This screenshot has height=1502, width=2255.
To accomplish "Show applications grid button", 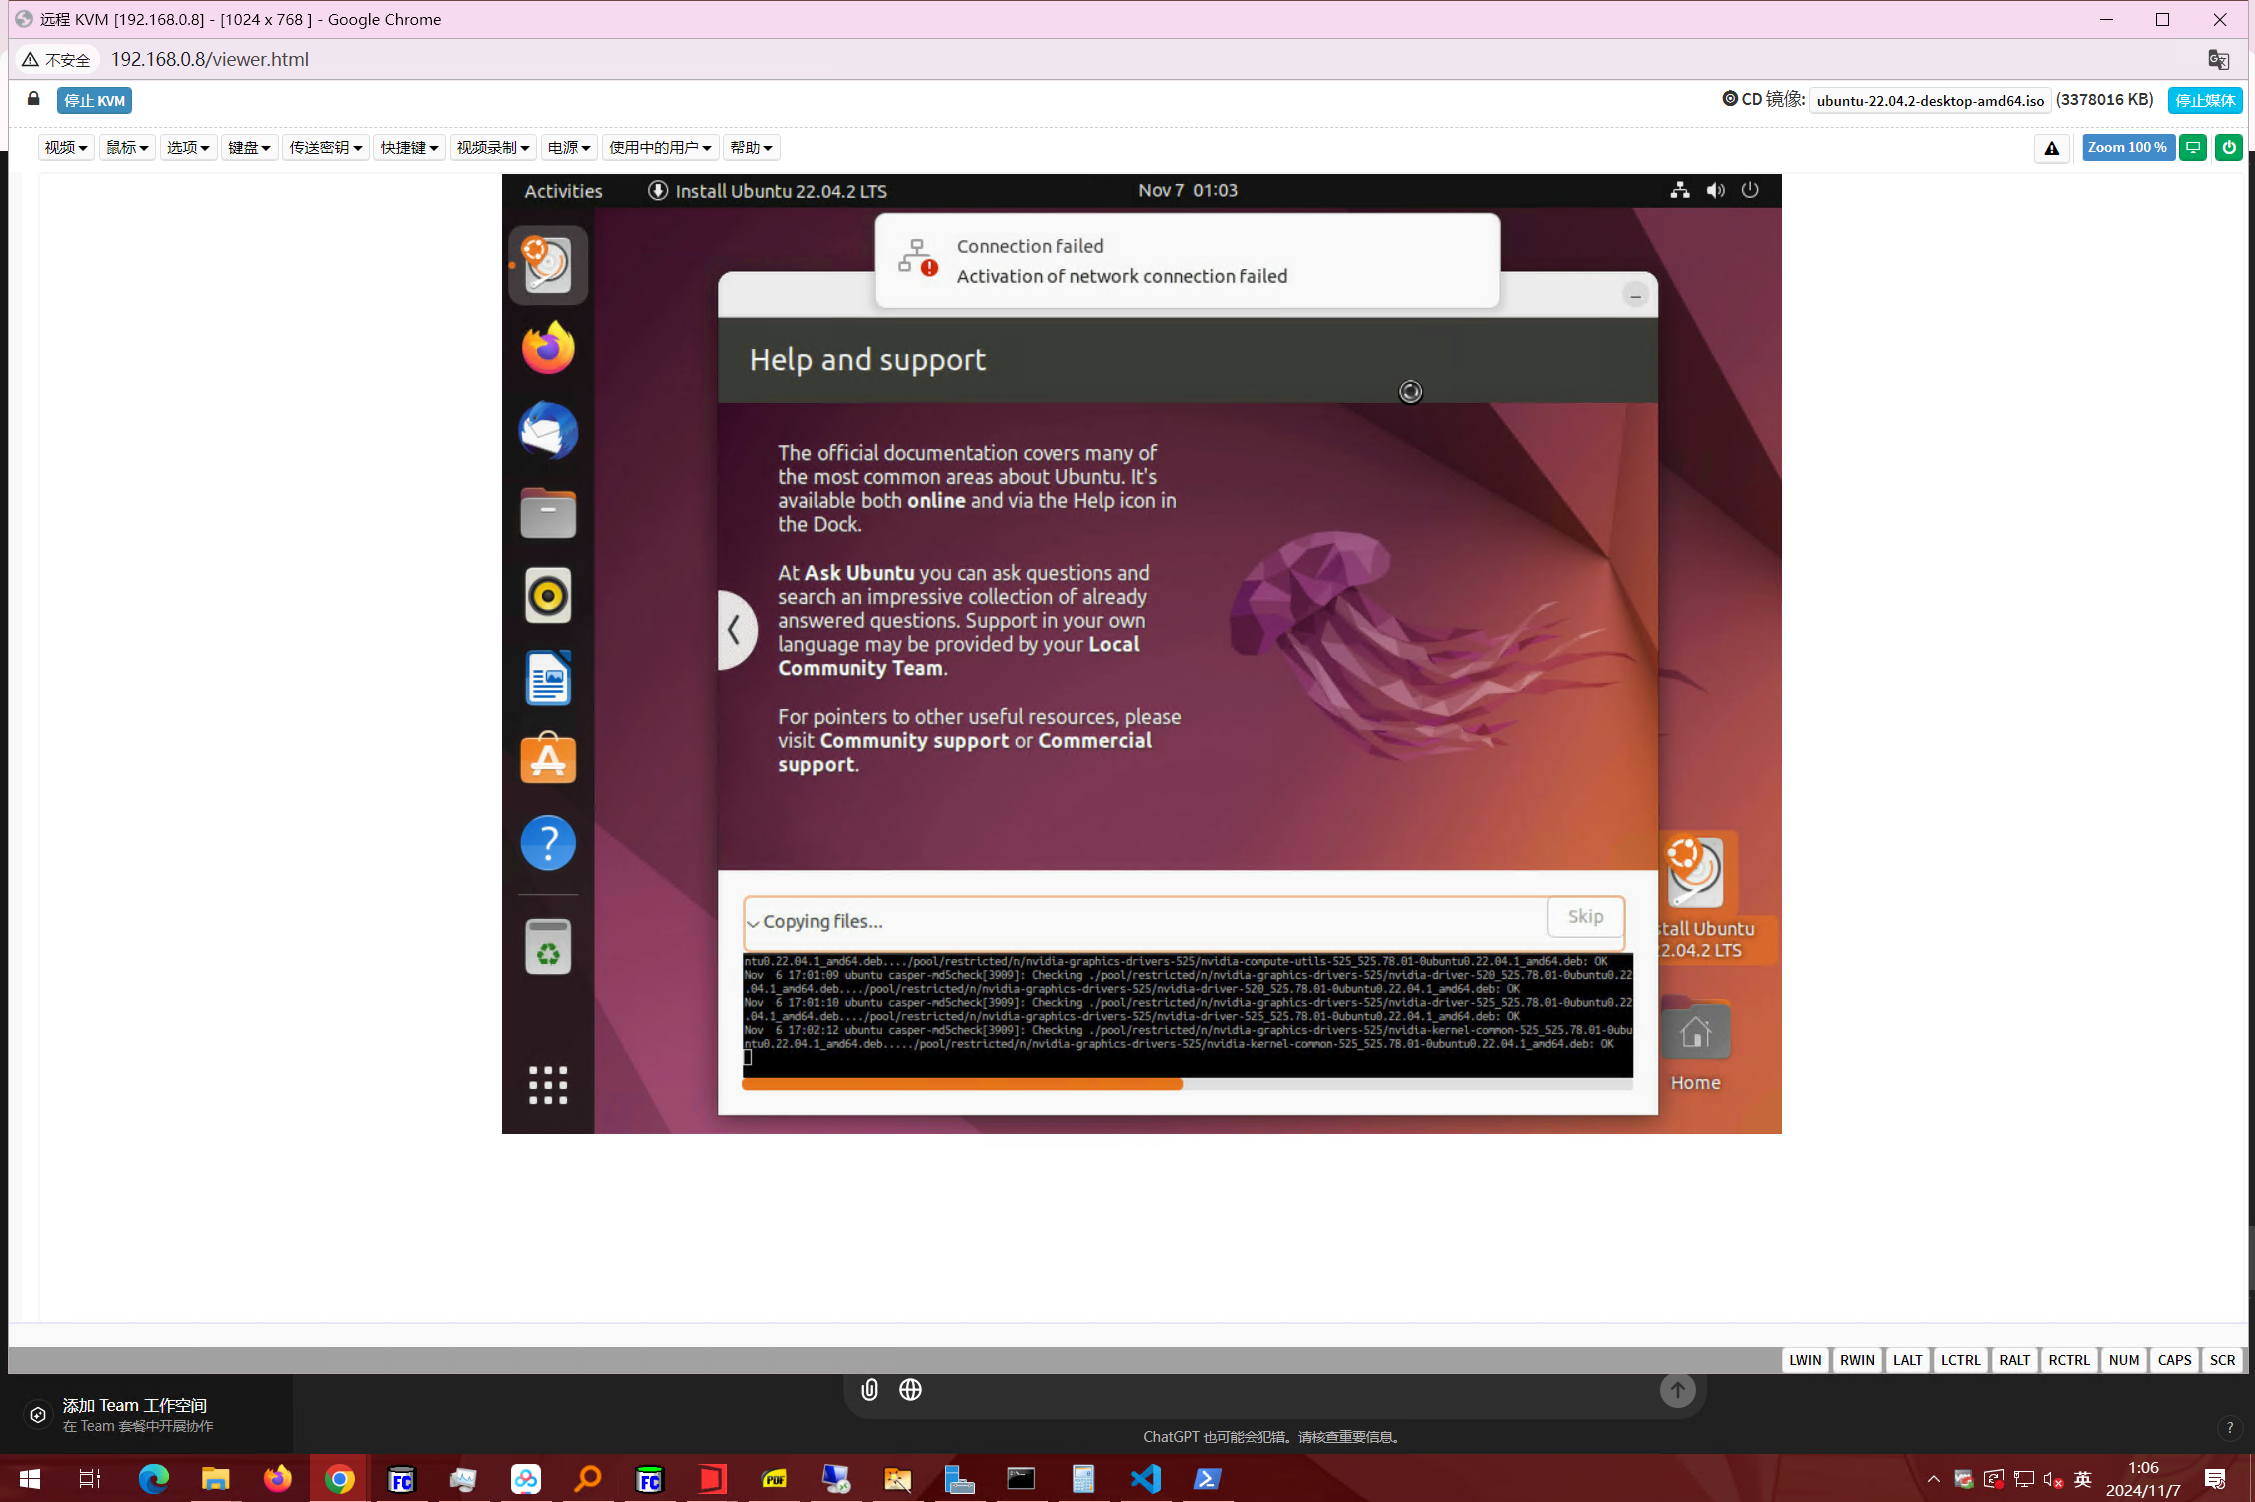I will coord(547,1085).
